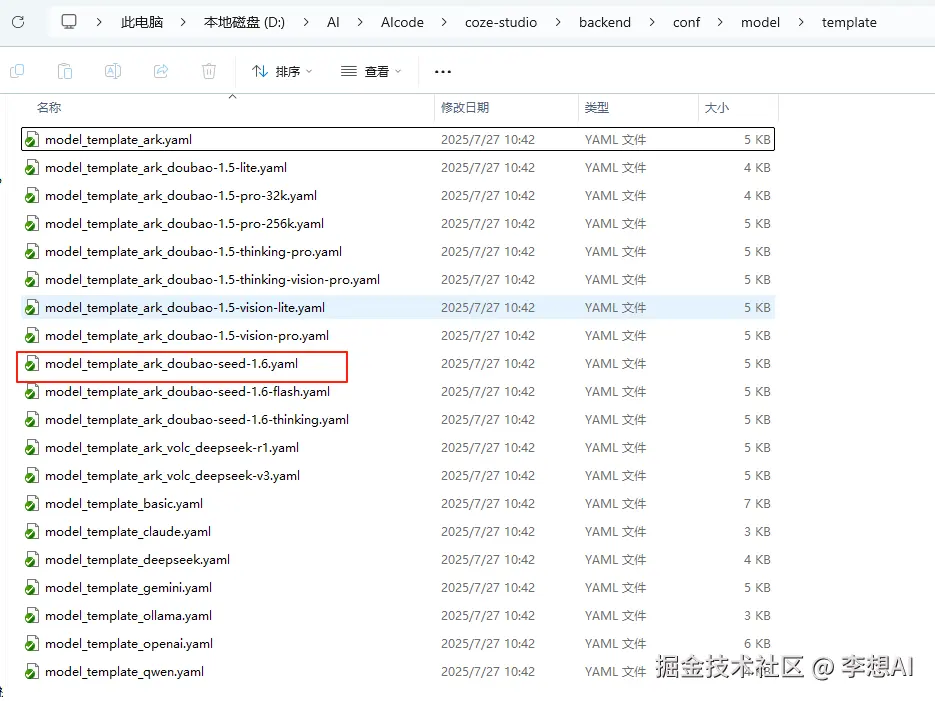Open the 查看 view dropdown
The image size is (935, 701).
click(x=371, y=72)
